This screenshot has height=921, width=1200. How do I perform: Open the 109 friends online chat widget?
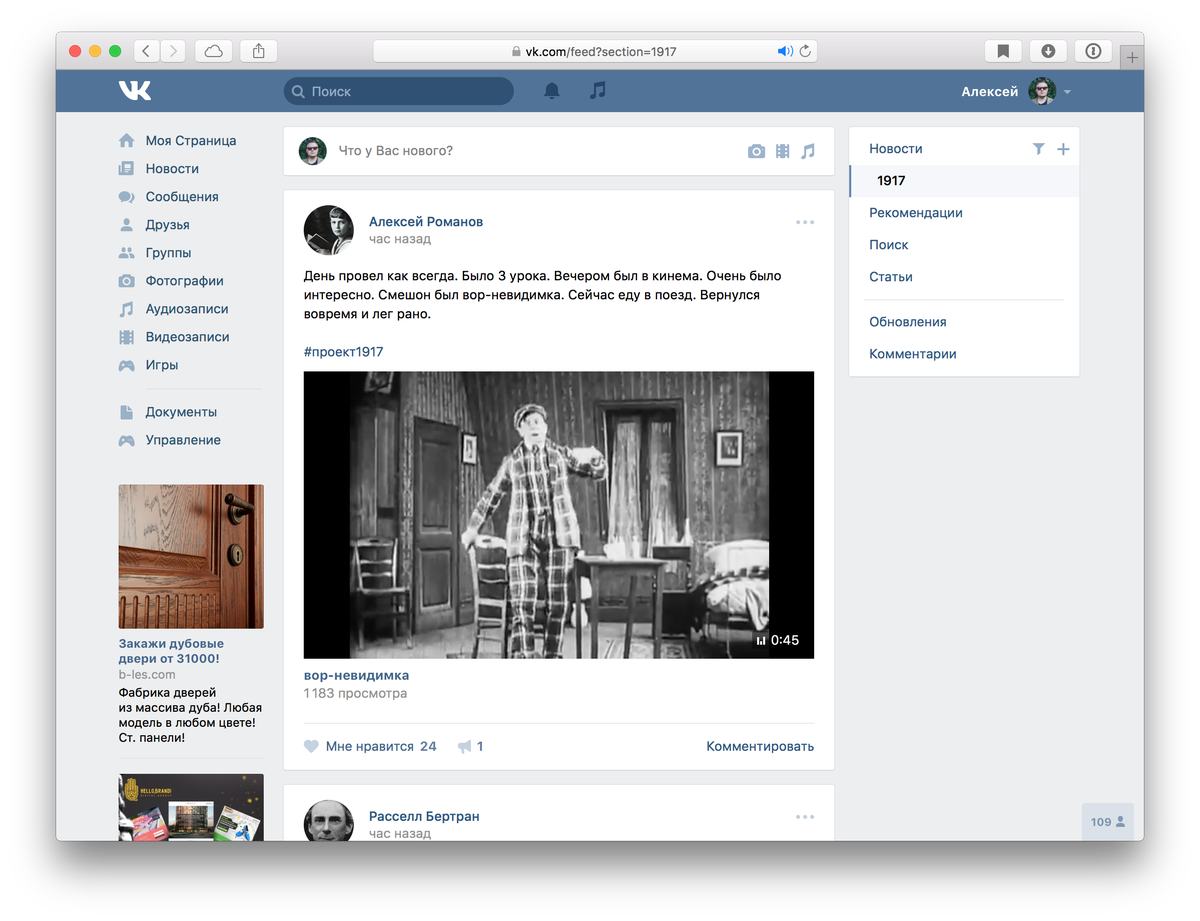point(1108,821)
